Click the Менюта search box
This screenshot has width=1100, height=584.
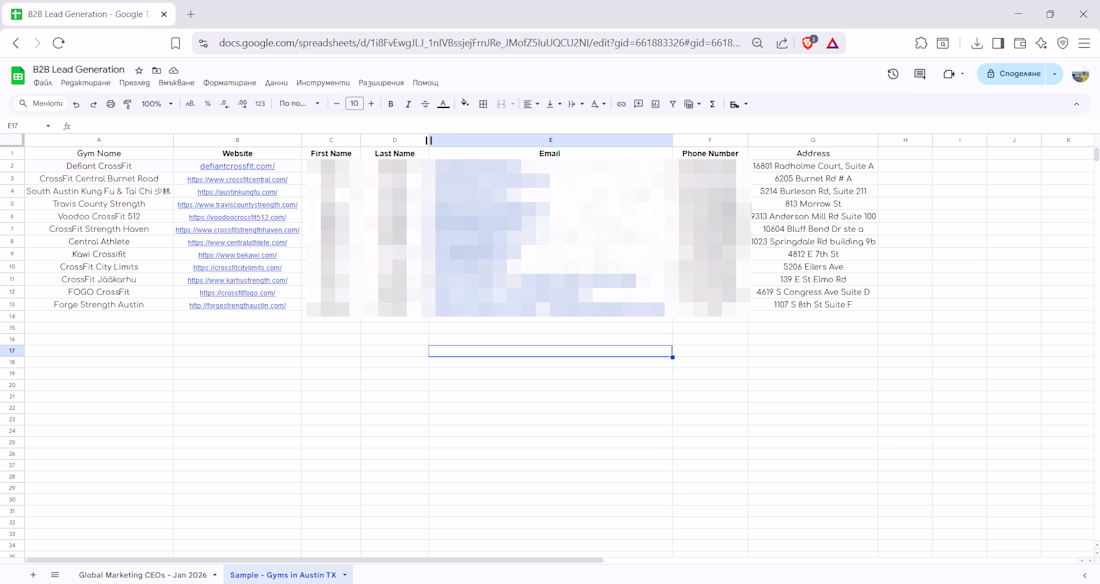pos(41,104)
